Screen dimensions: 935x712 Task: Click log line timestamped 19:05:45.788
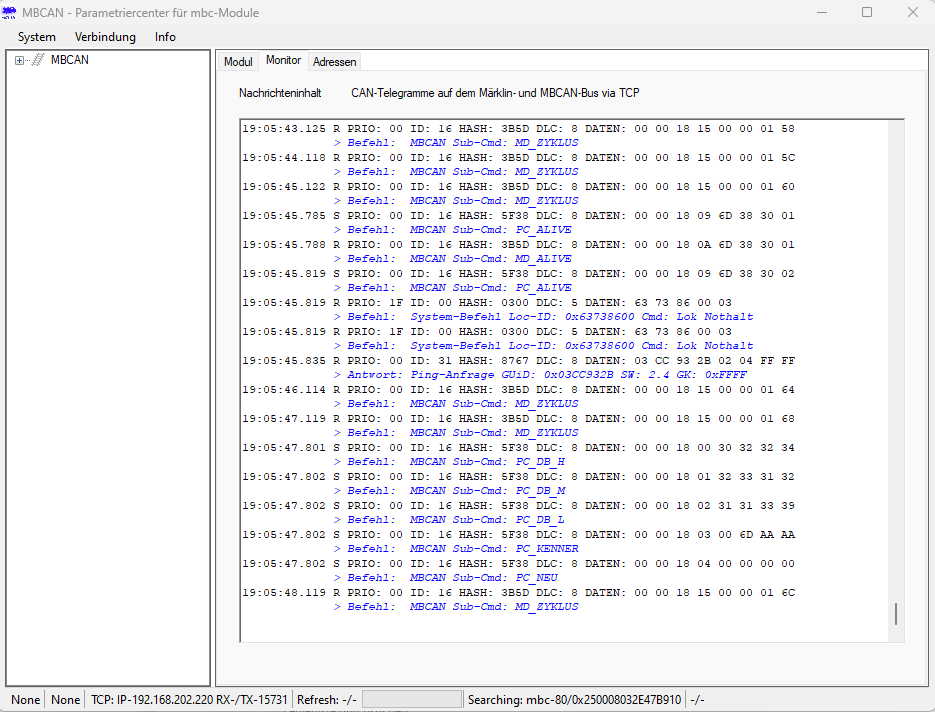[x=518, y=244]
